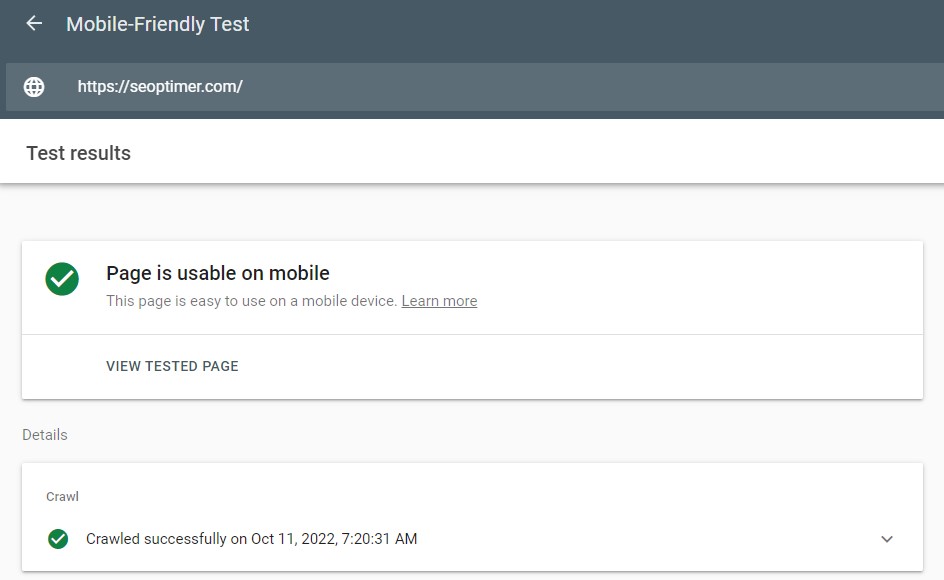The image size is (944, 580).
Task: Open the Learn more link
Action: click(x=439, y=301)
